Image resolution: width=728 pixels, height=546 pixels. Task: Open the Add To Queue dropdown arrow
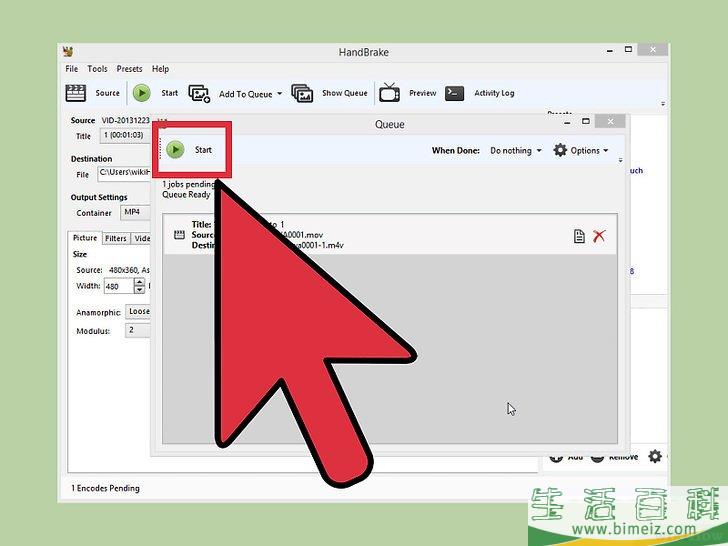coord(280,93)
